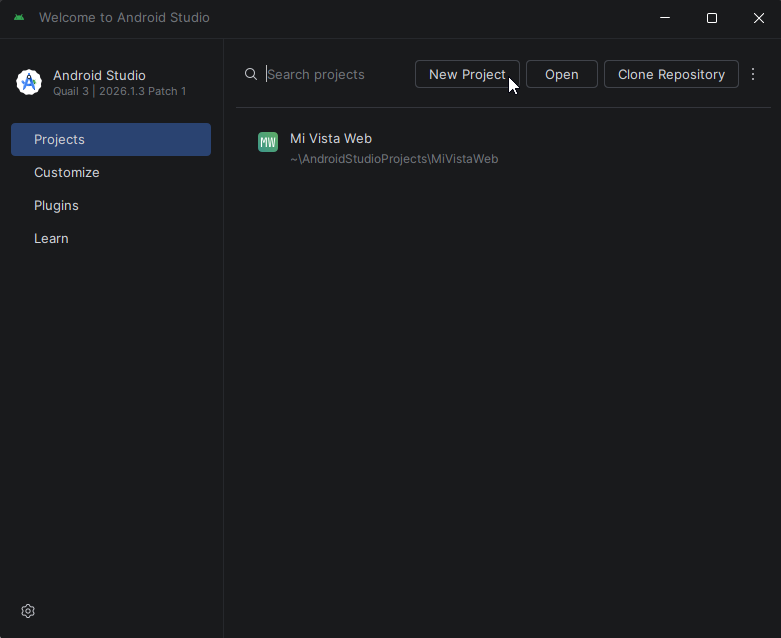Maximize the Welcome to Android Studio window
Screen dimensions: 781x638
click(712, 18)
